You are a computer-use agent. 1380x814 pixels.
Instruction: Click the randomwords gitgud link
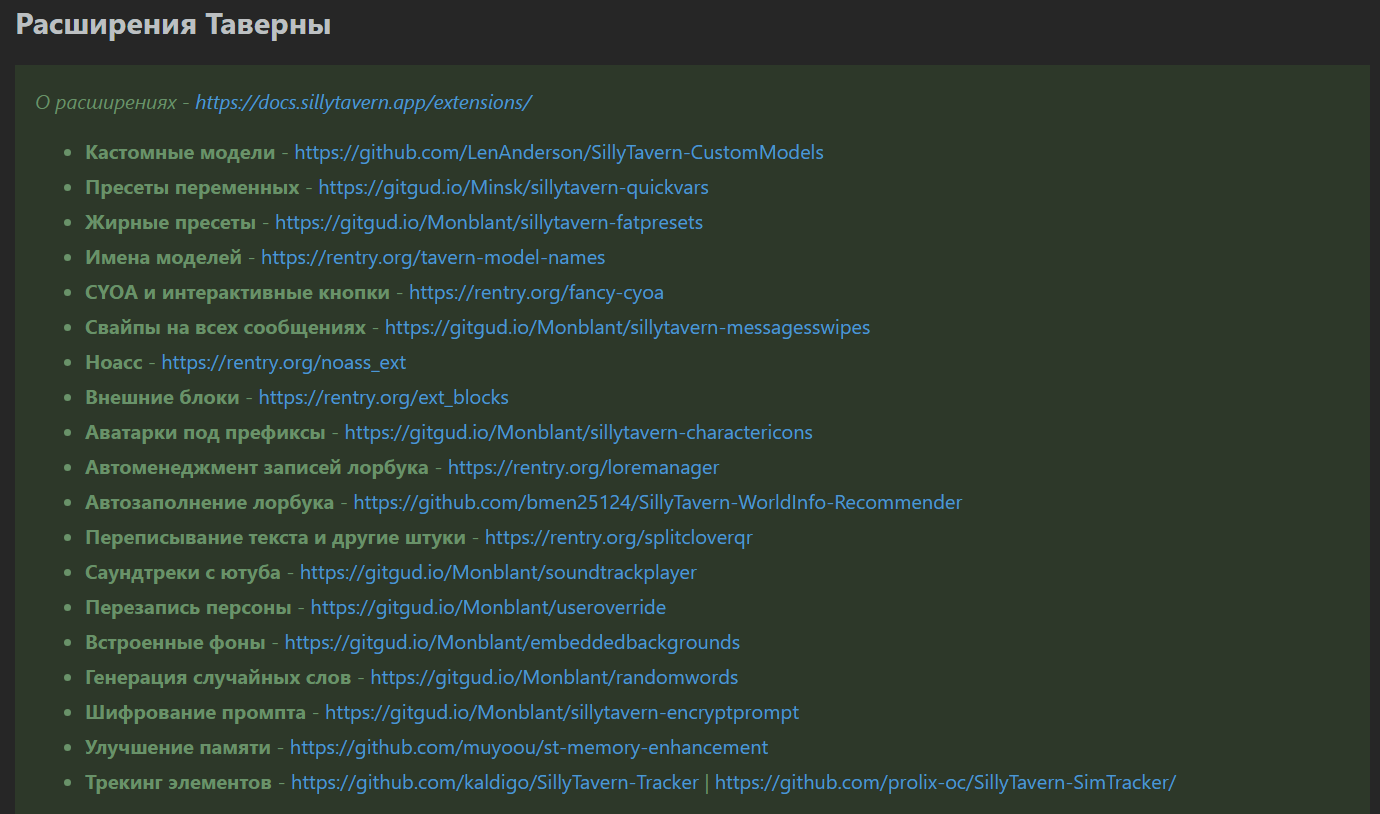(554, 678)
